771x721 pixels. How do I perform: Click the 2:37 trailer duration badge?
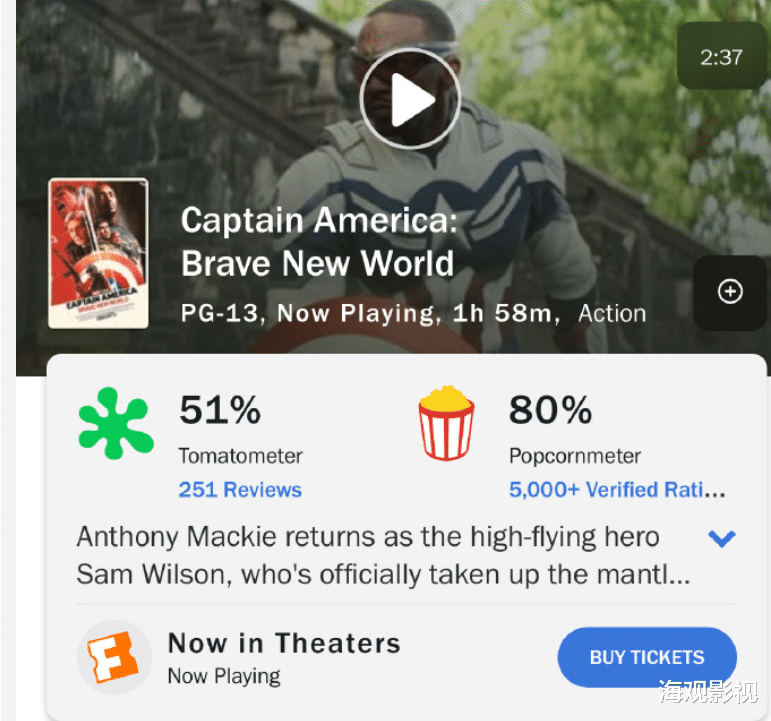pyautogui.click(x=721, y=56)
